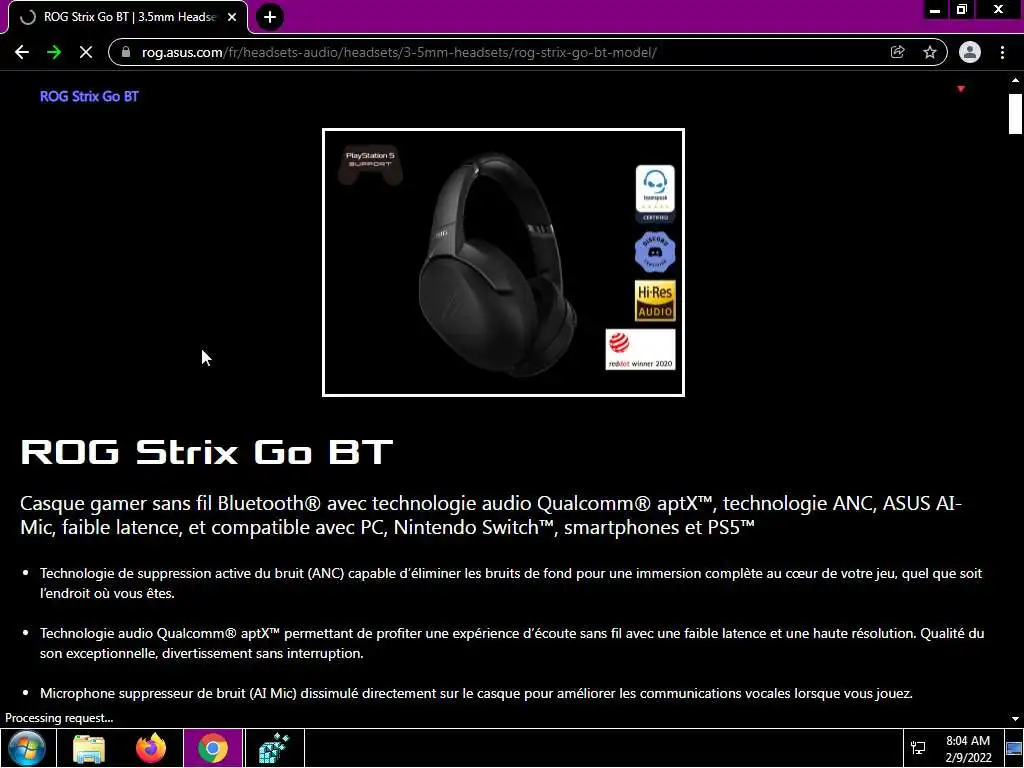Screen dimensions: 1024x768
Task: Click the vertical scrollbar thumb
Action: tap(1015, 114)
